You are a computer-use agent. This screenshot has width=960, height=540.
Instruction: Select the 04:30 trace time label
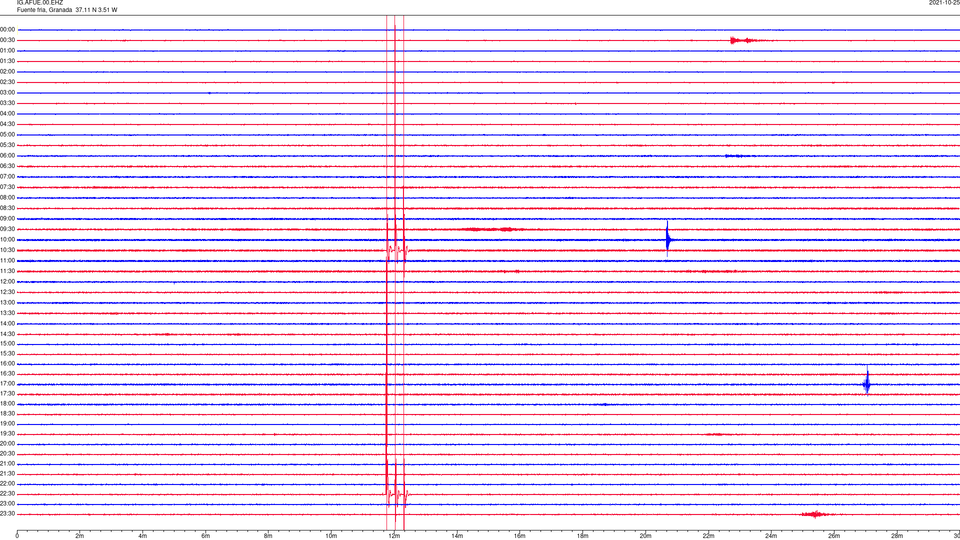point(7,124)
